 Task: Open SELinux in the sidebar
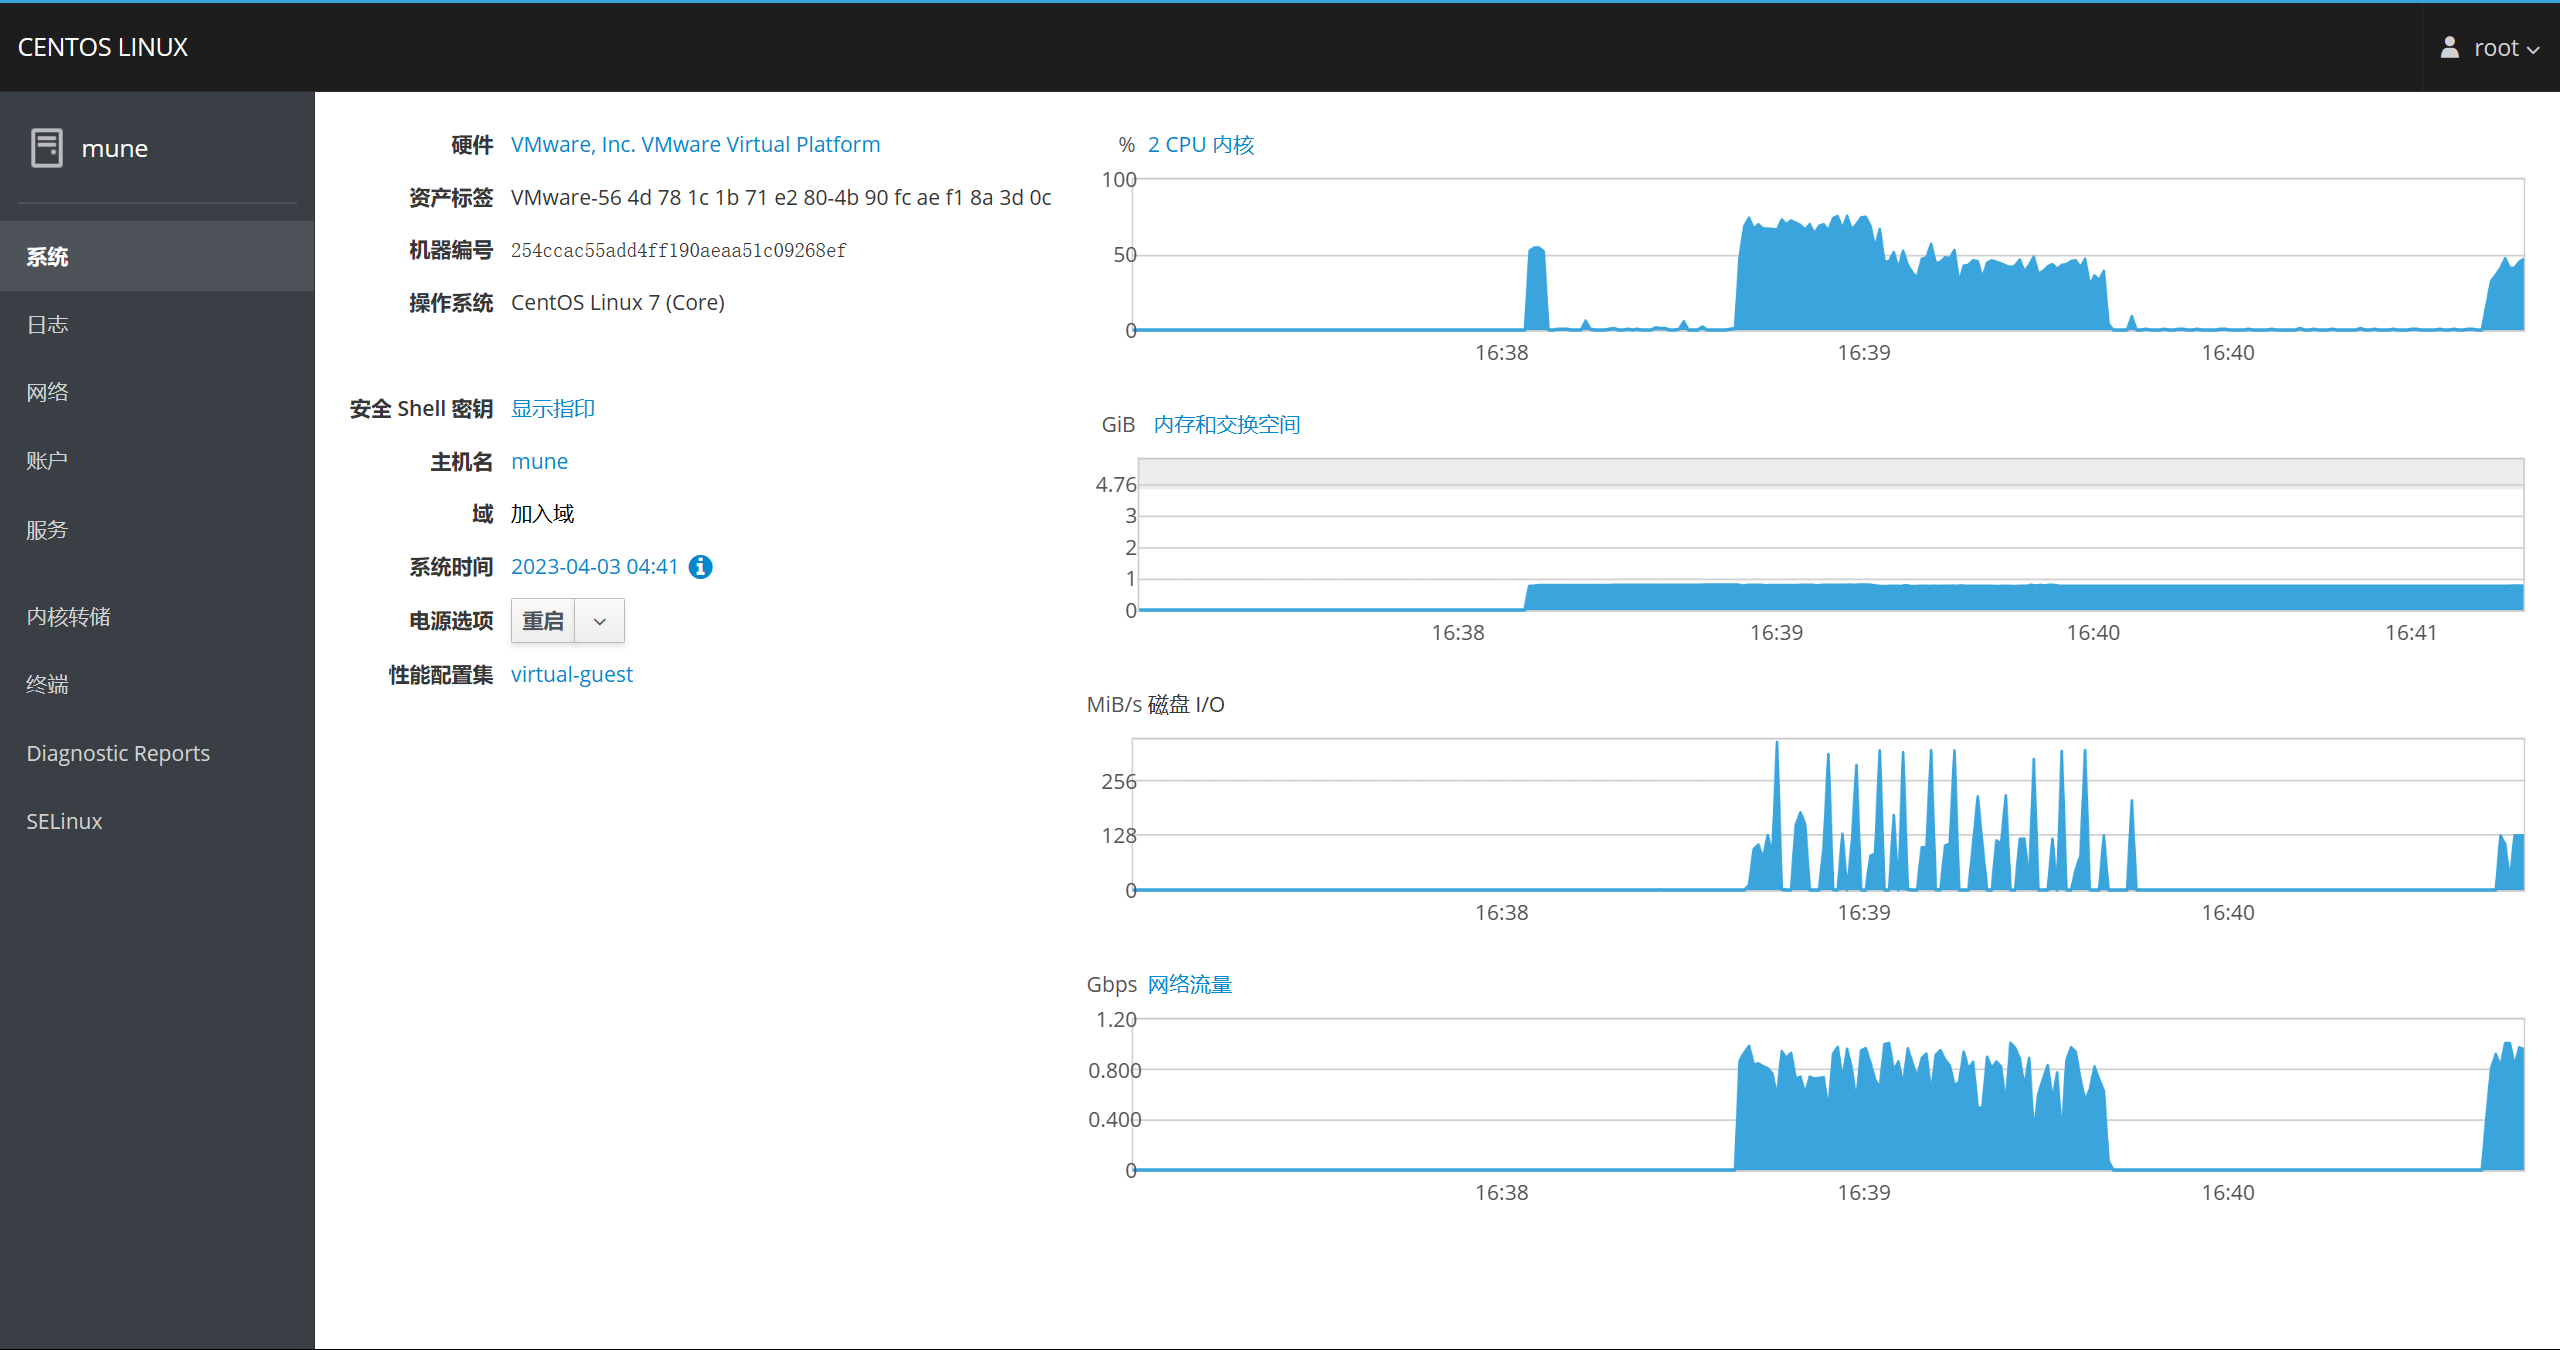point(157,821)
